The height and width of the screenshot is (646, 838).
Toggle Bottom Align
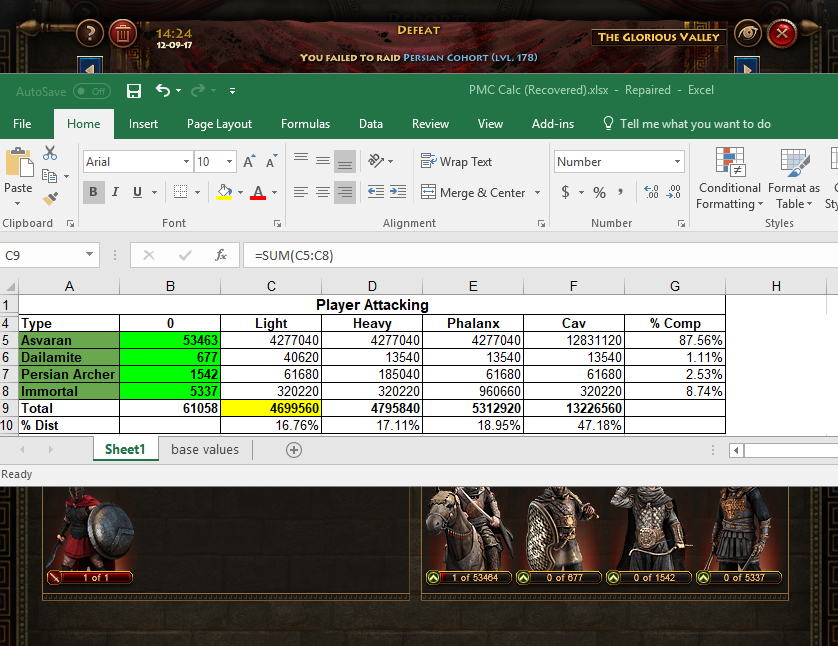345,161
